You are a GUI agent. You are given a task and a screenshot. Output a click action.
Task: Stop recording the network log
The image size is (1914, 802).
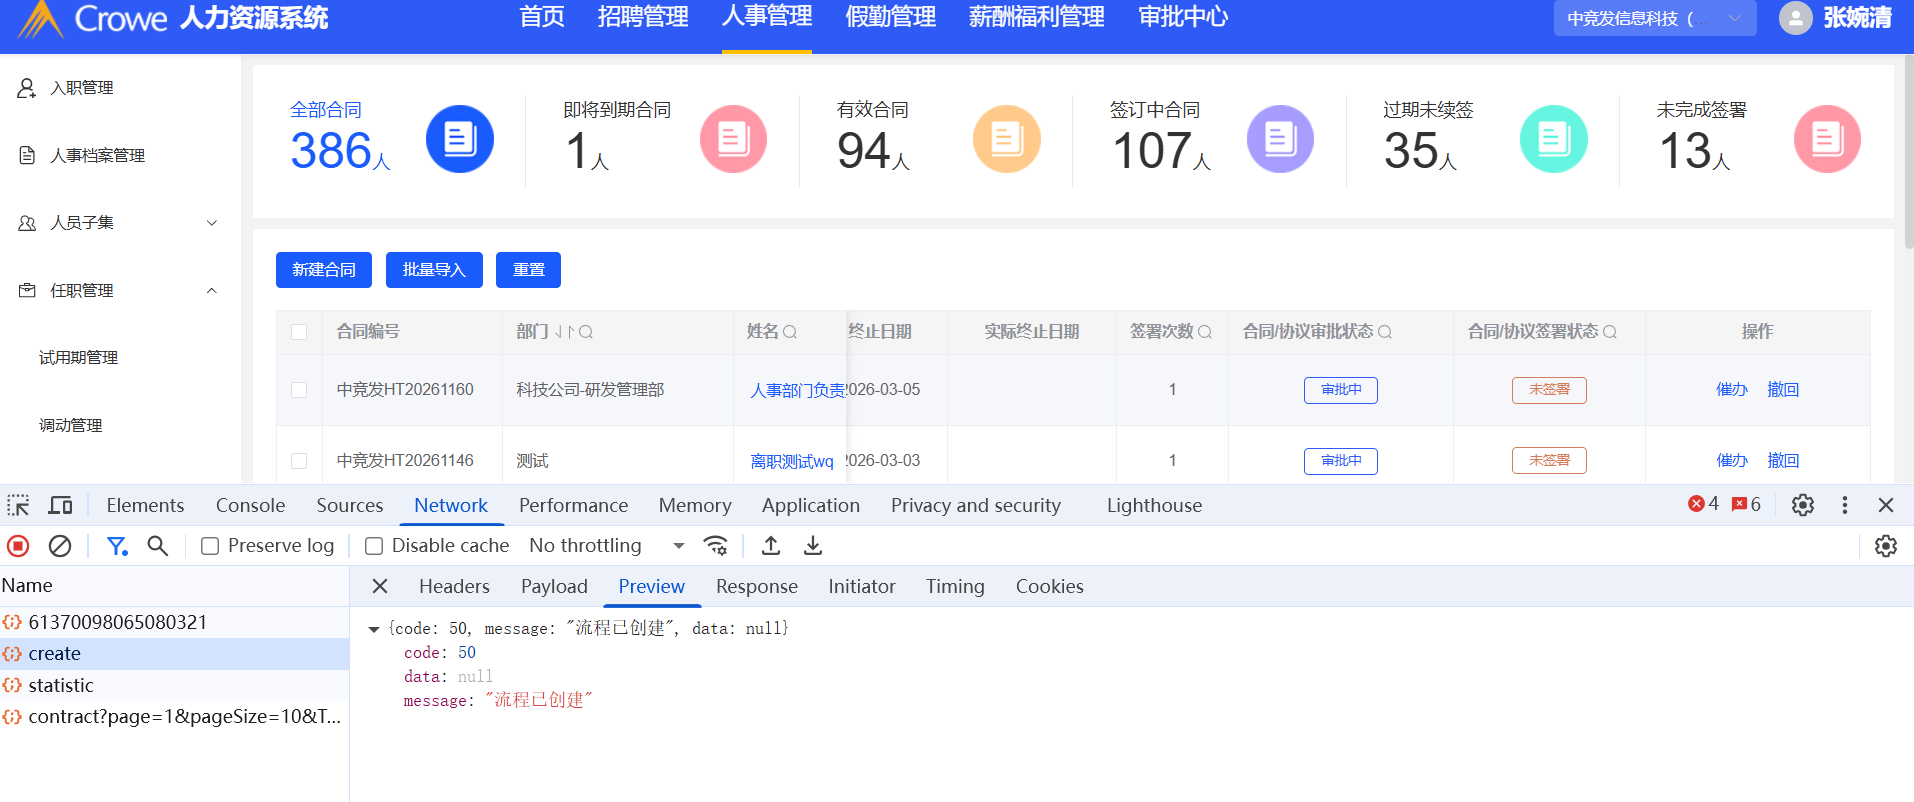click(x=18, y=546)
